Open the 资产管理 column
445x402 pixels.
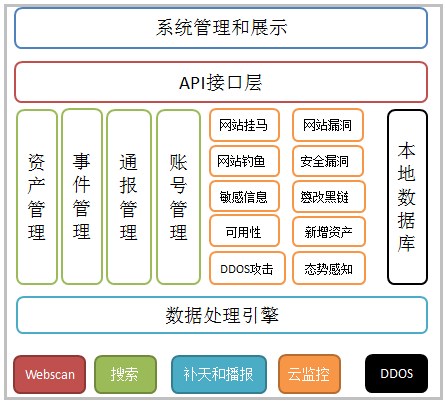click(x=37, y=197)
